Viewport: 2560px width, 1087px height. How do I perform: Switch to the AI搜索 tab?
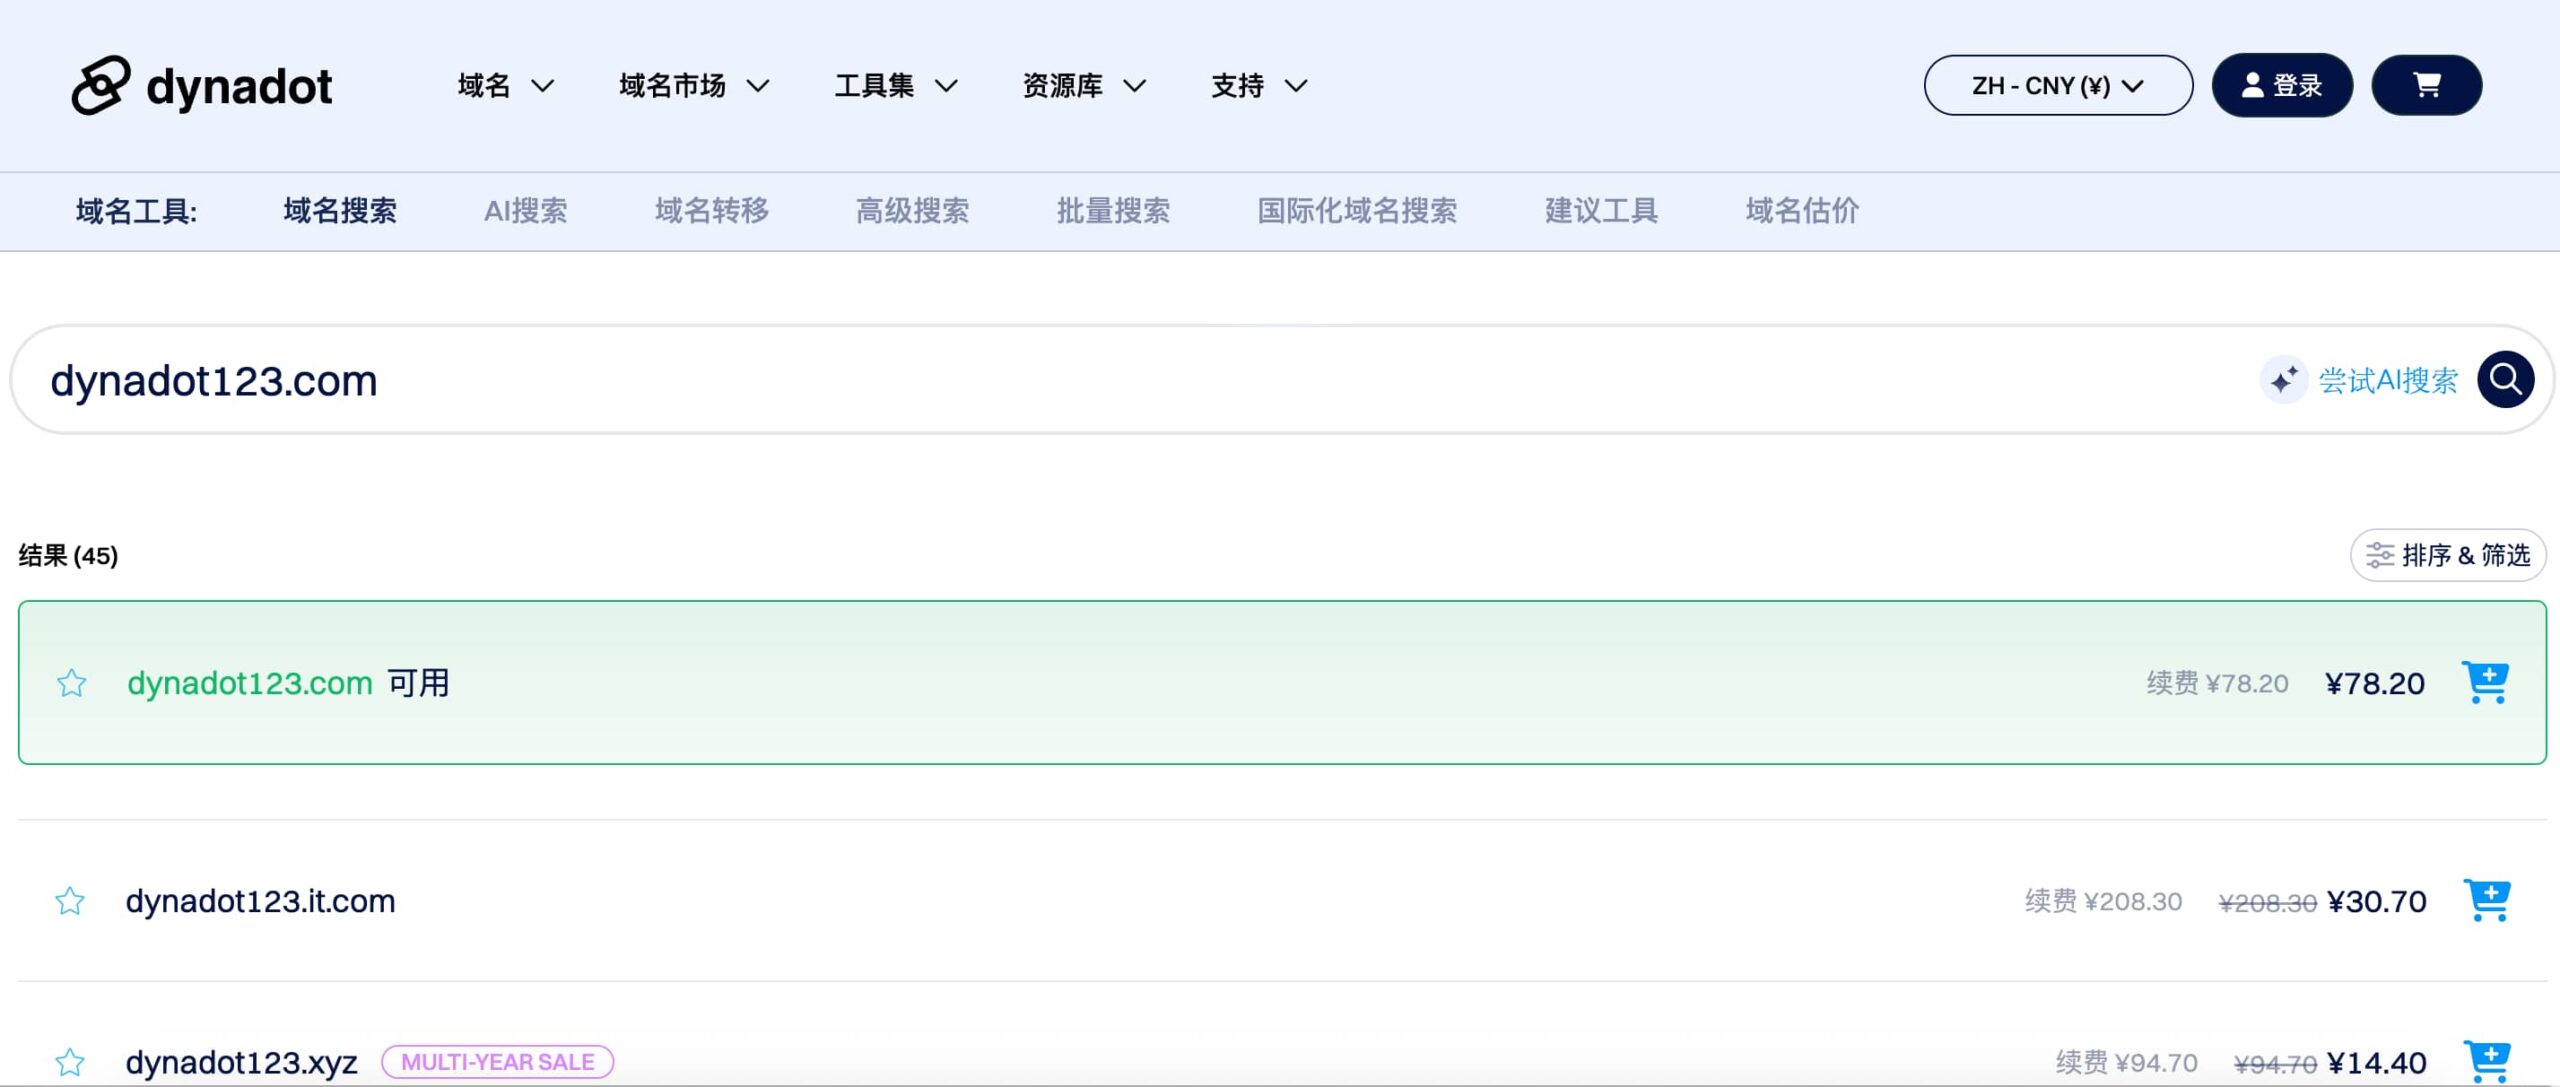pos(526,211)
